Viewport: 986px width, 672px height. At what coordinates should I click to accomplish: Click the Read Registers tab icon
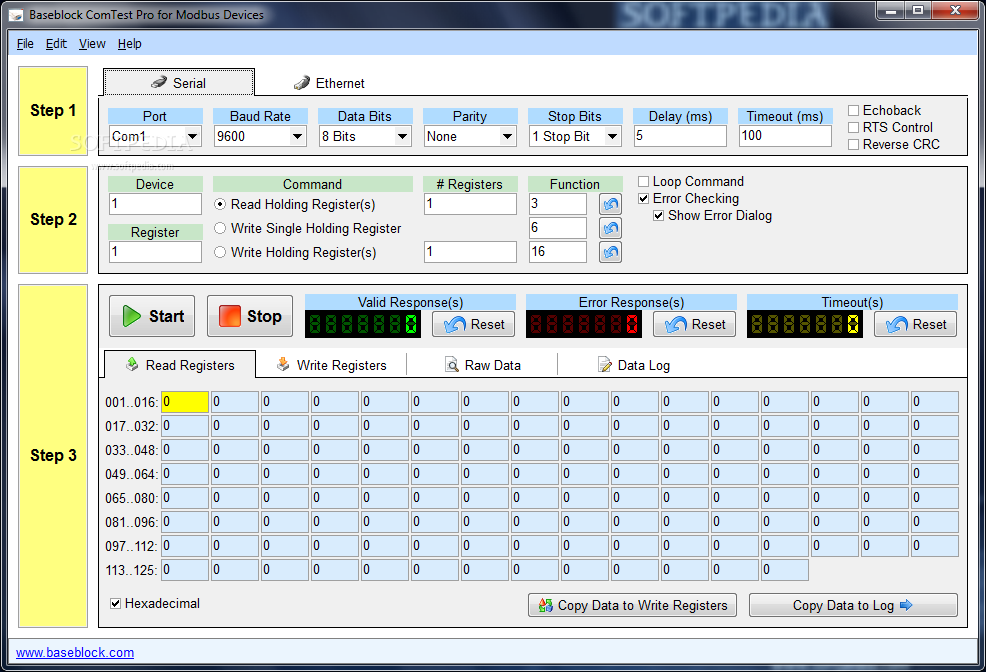click(132, 364)
